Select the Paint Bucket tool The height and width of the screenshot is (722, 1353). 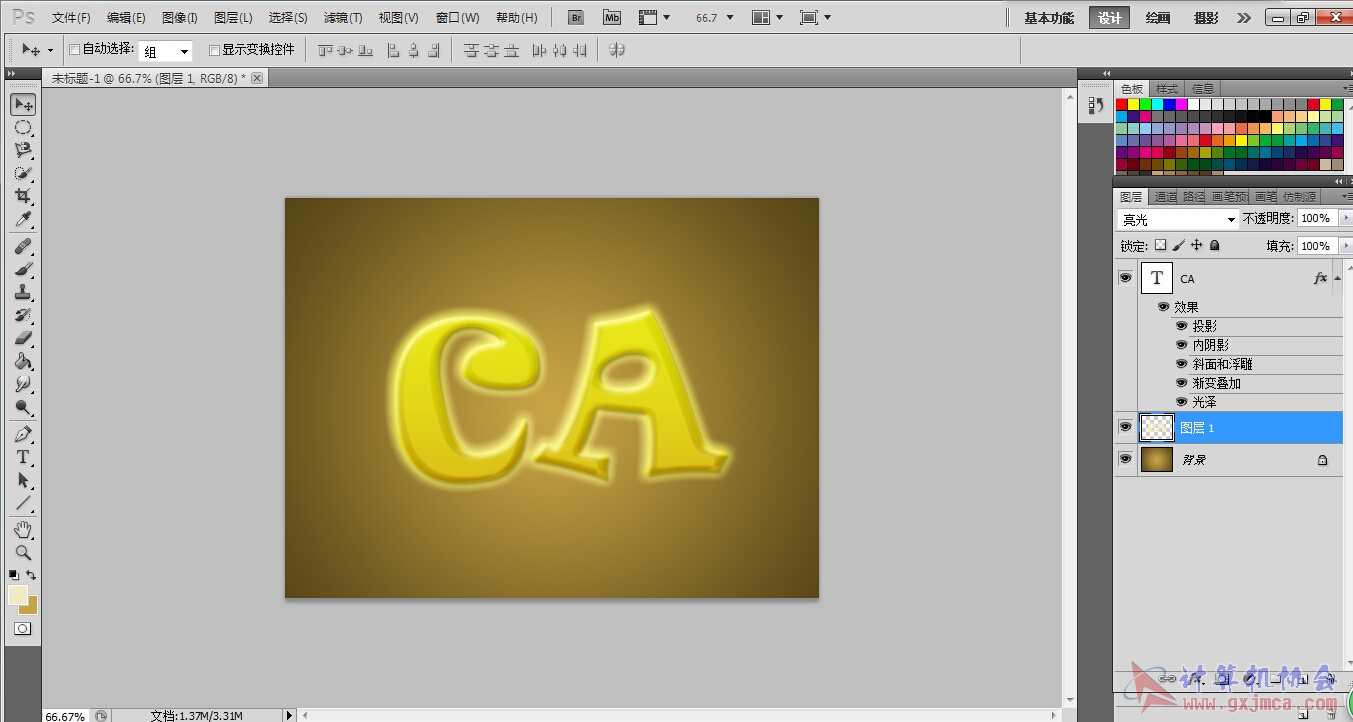coord(22,361)
